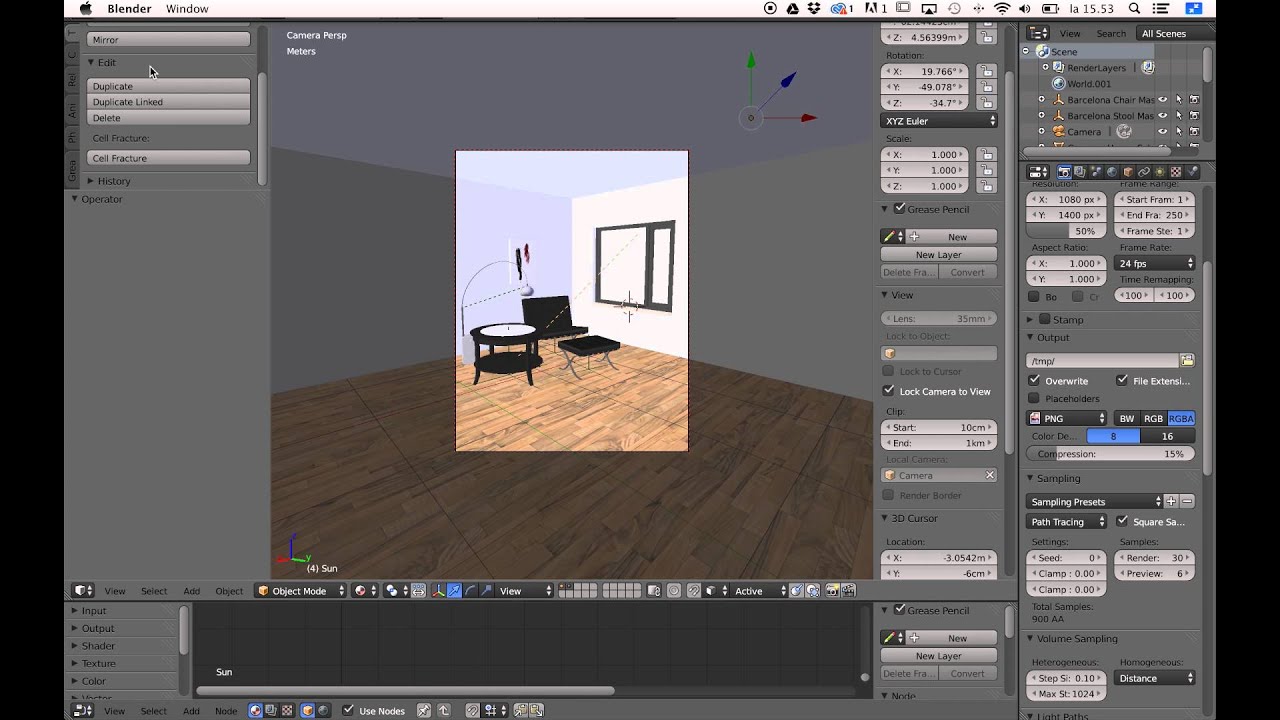1280x720 pixels.
Task: Click the pin node tree icon
Action: [x=424, y=710]
